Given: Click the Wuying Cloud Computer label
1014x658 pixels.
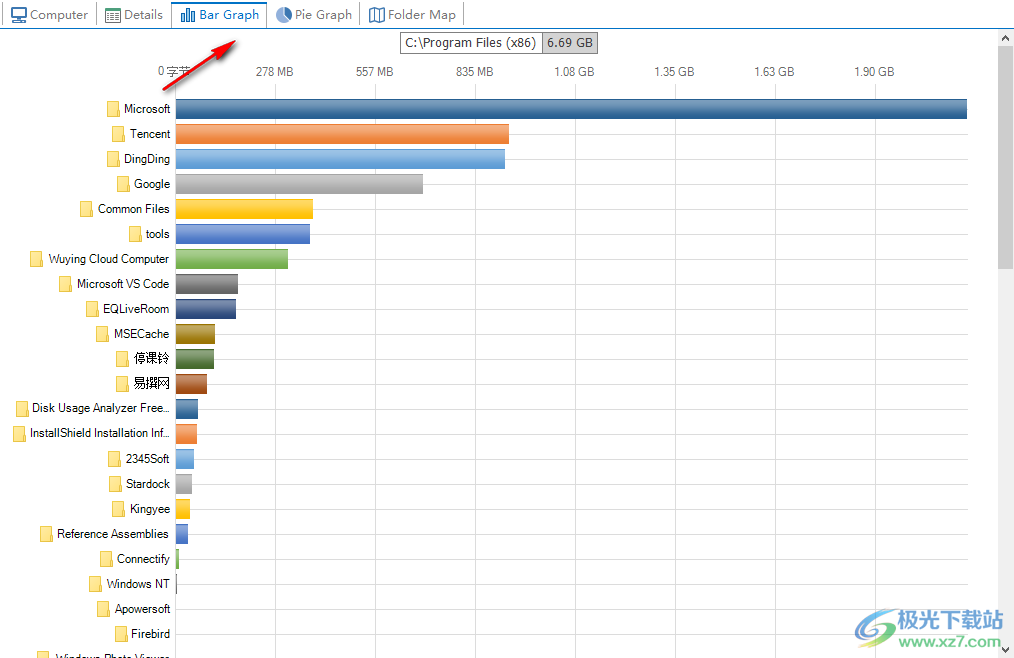Looking at the screenshot, I should (x=109, y=259).
